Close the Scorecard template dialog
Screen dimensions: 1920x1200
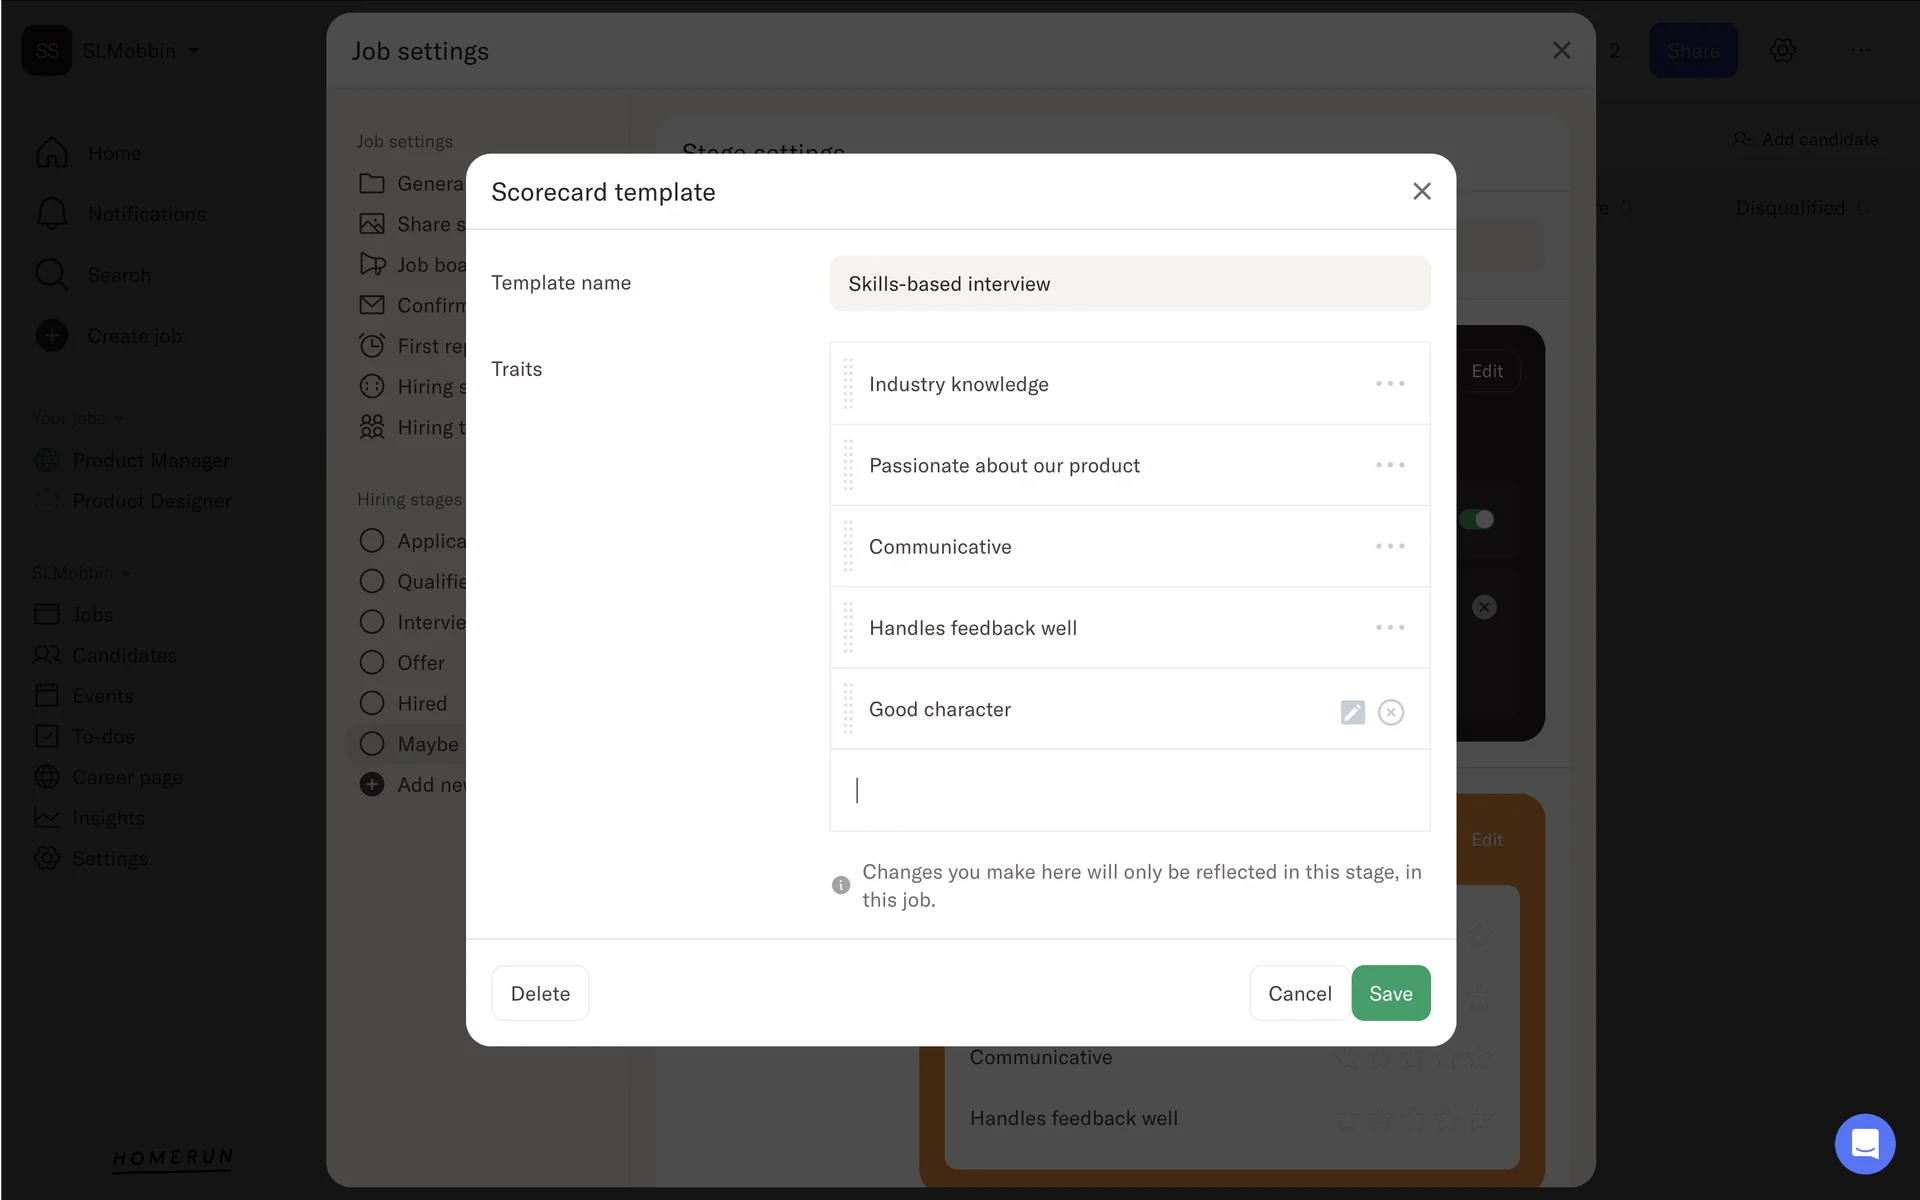tap(1421, 191)
